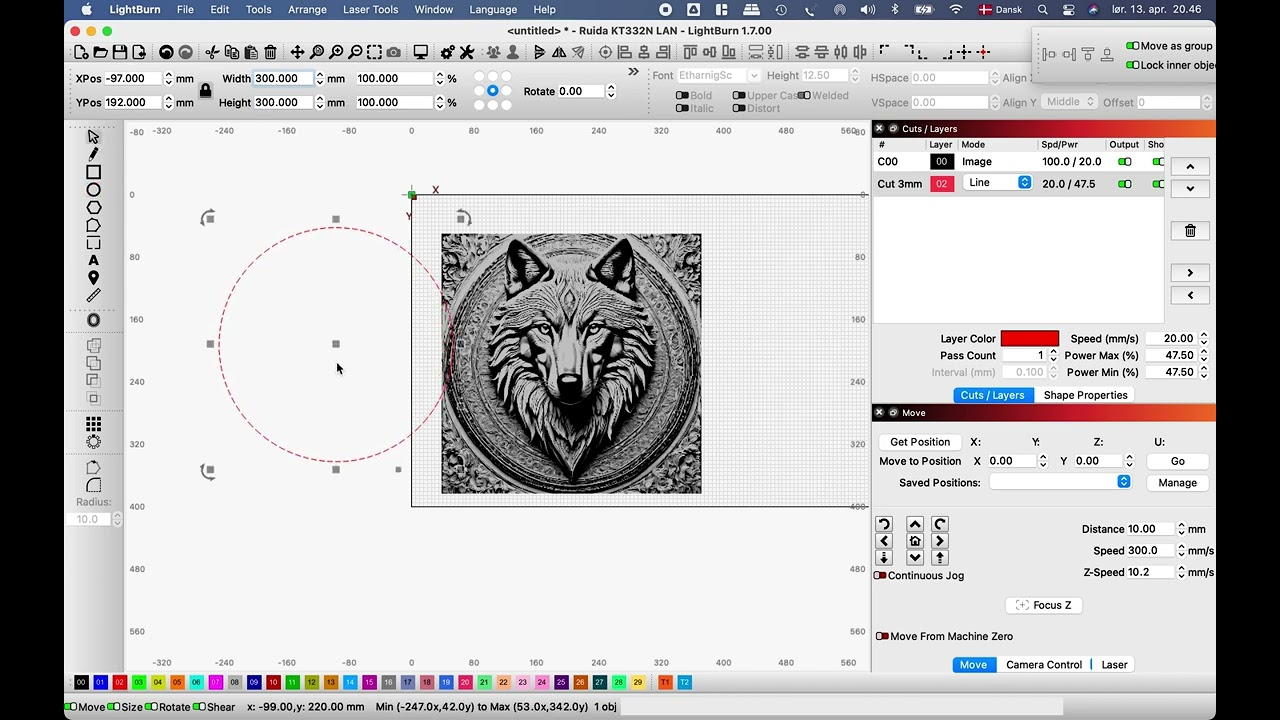Open preview with monitor icon
The height and width of the screenshot is (720, 1280).
tap(421, 52)
